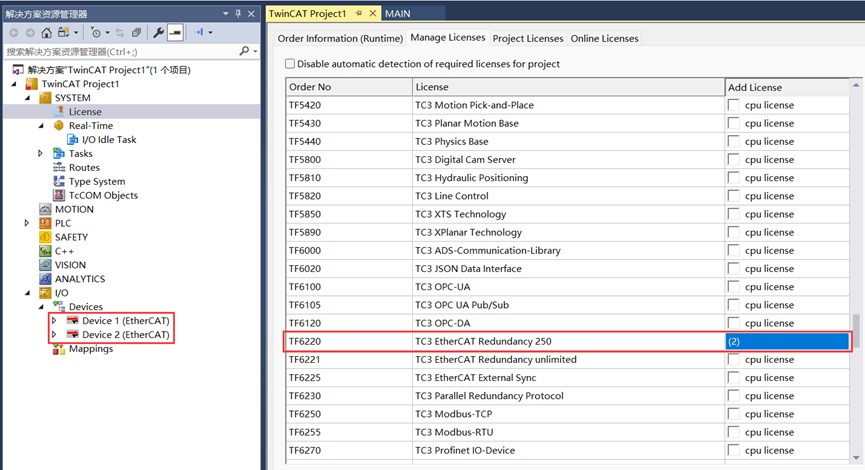Open the Solution Explorer window position dropdown

pyautogui.click(x=226, y=13)
